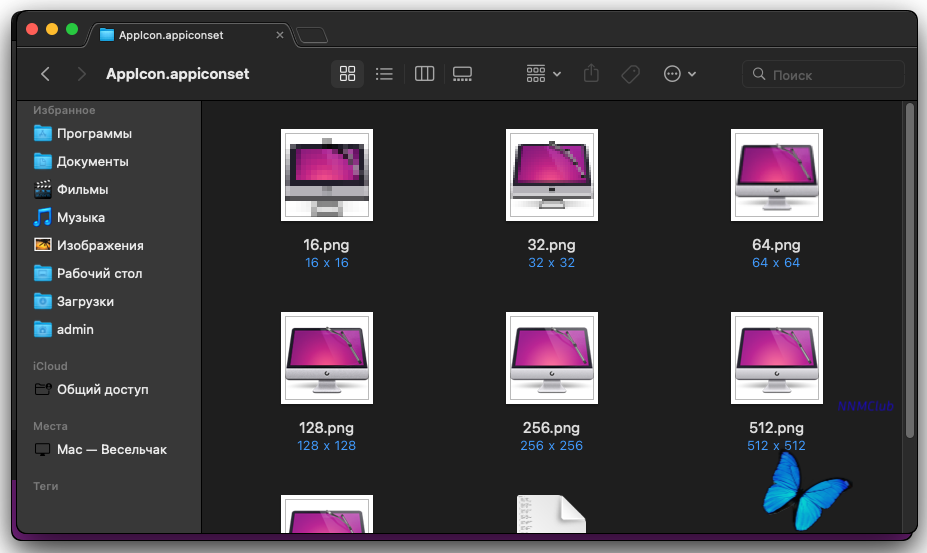Select the 16.png thumbnail

327,175
